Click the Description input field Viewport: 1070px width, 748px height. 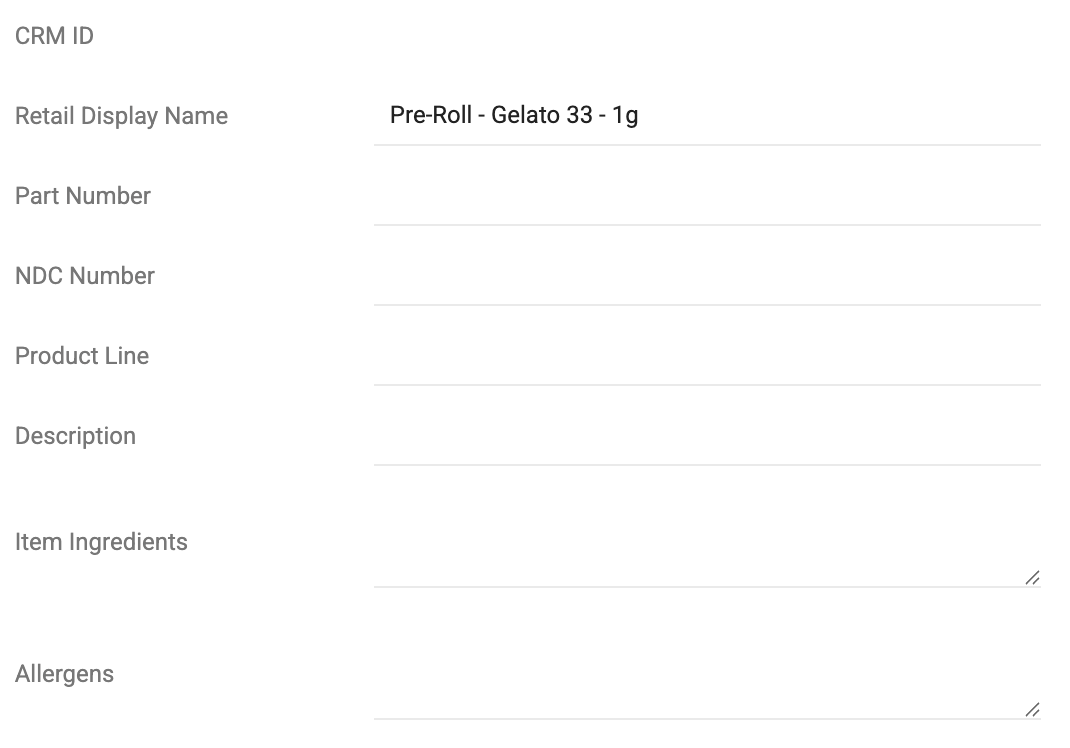click(x=707, y=435)
